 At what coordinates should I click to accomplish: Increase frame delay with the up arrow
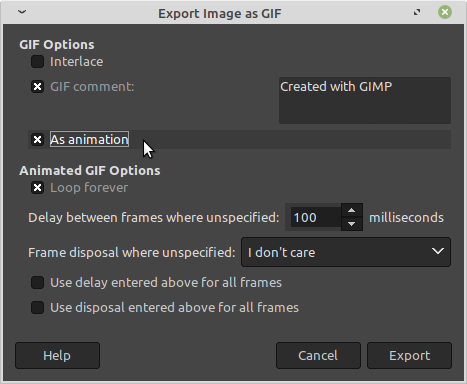point(352,211)
